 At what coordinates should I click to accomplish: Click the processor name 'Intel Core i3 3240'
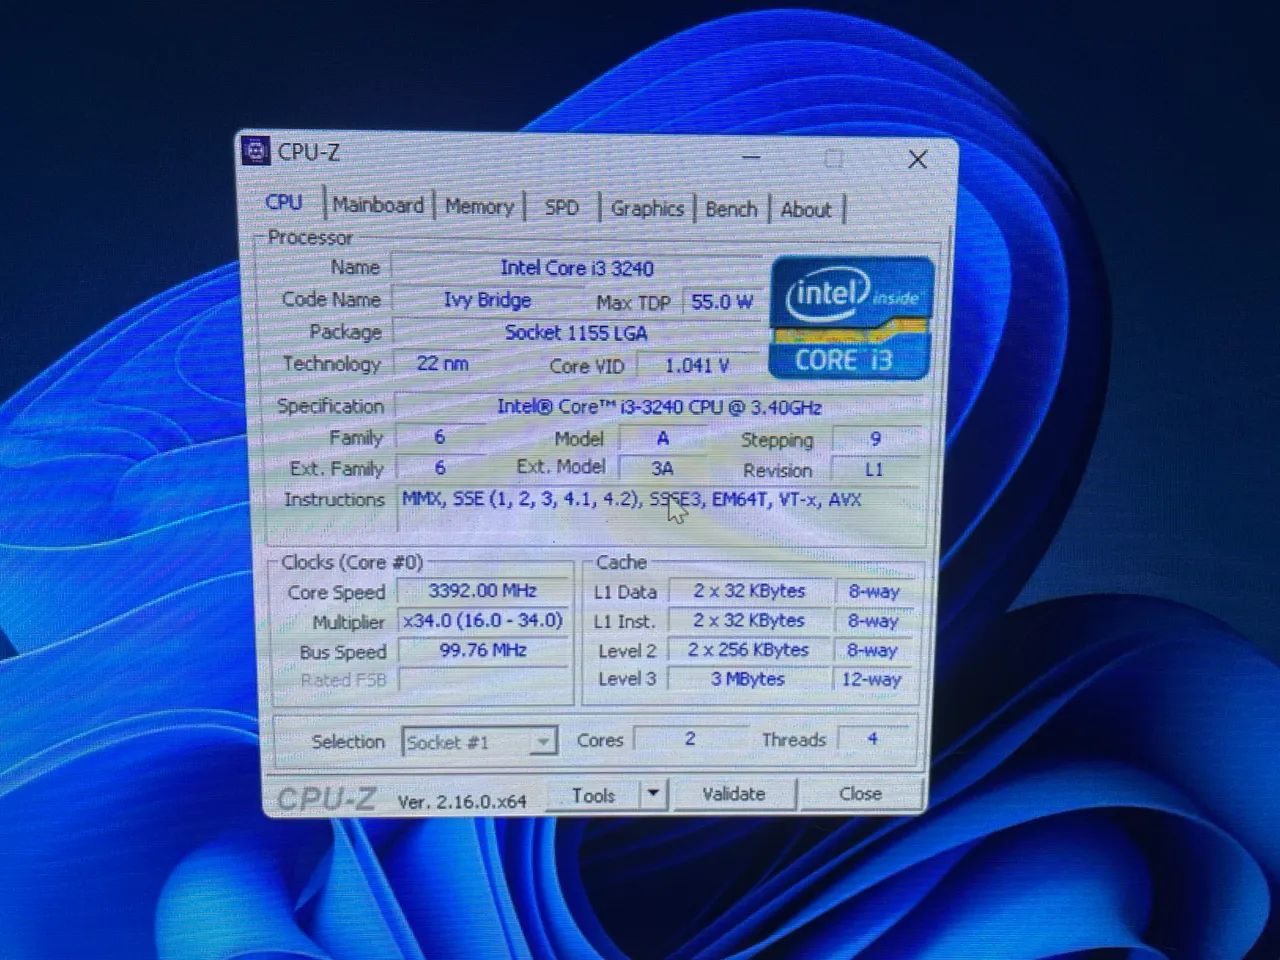pos(577,268)
